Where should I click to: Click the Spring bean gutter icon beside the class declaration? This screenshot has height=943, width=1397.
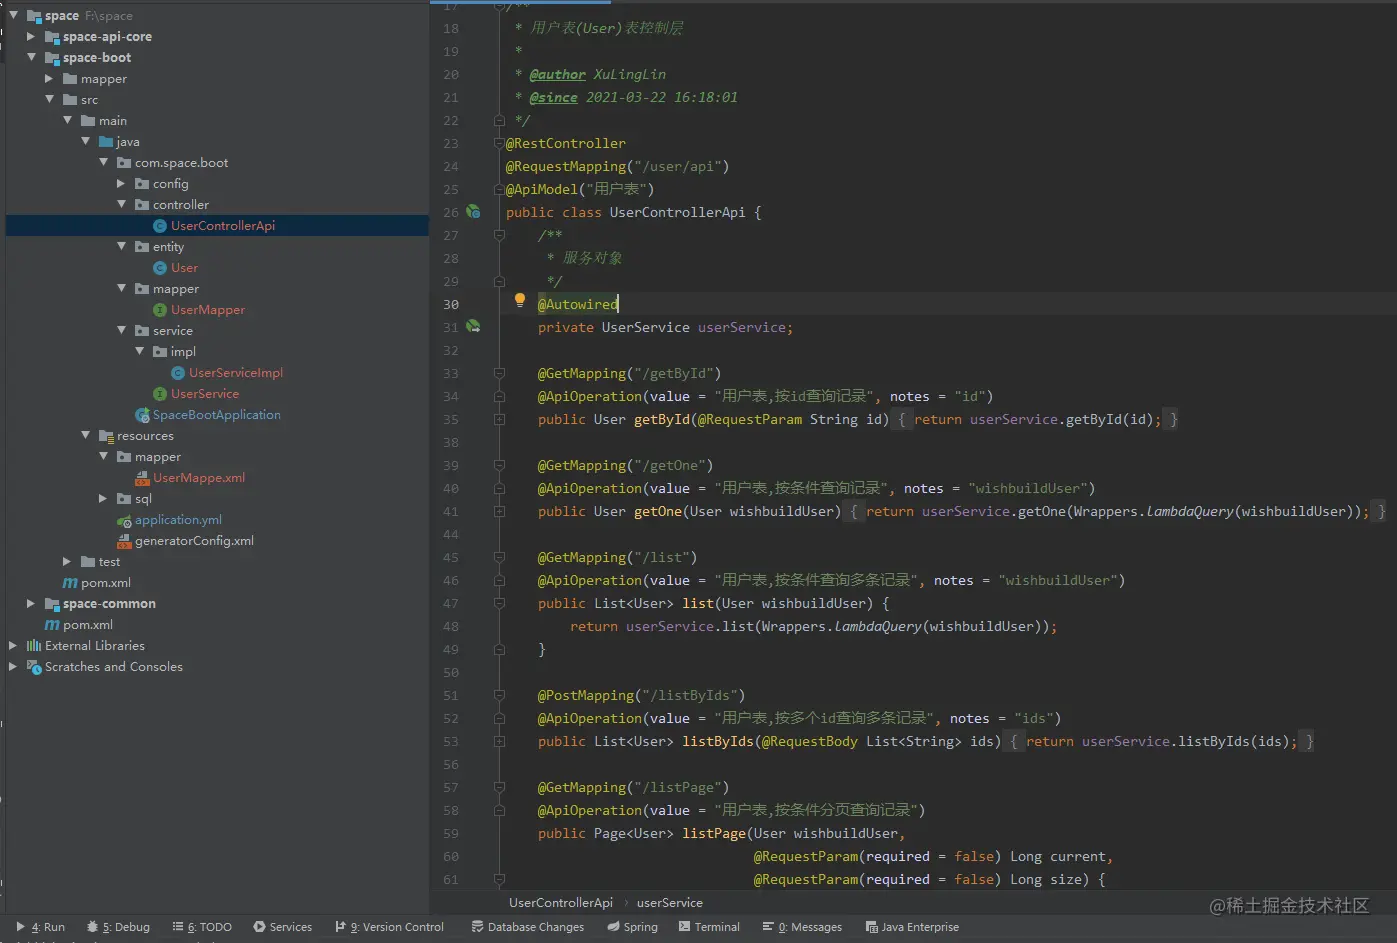coord(473,212)
